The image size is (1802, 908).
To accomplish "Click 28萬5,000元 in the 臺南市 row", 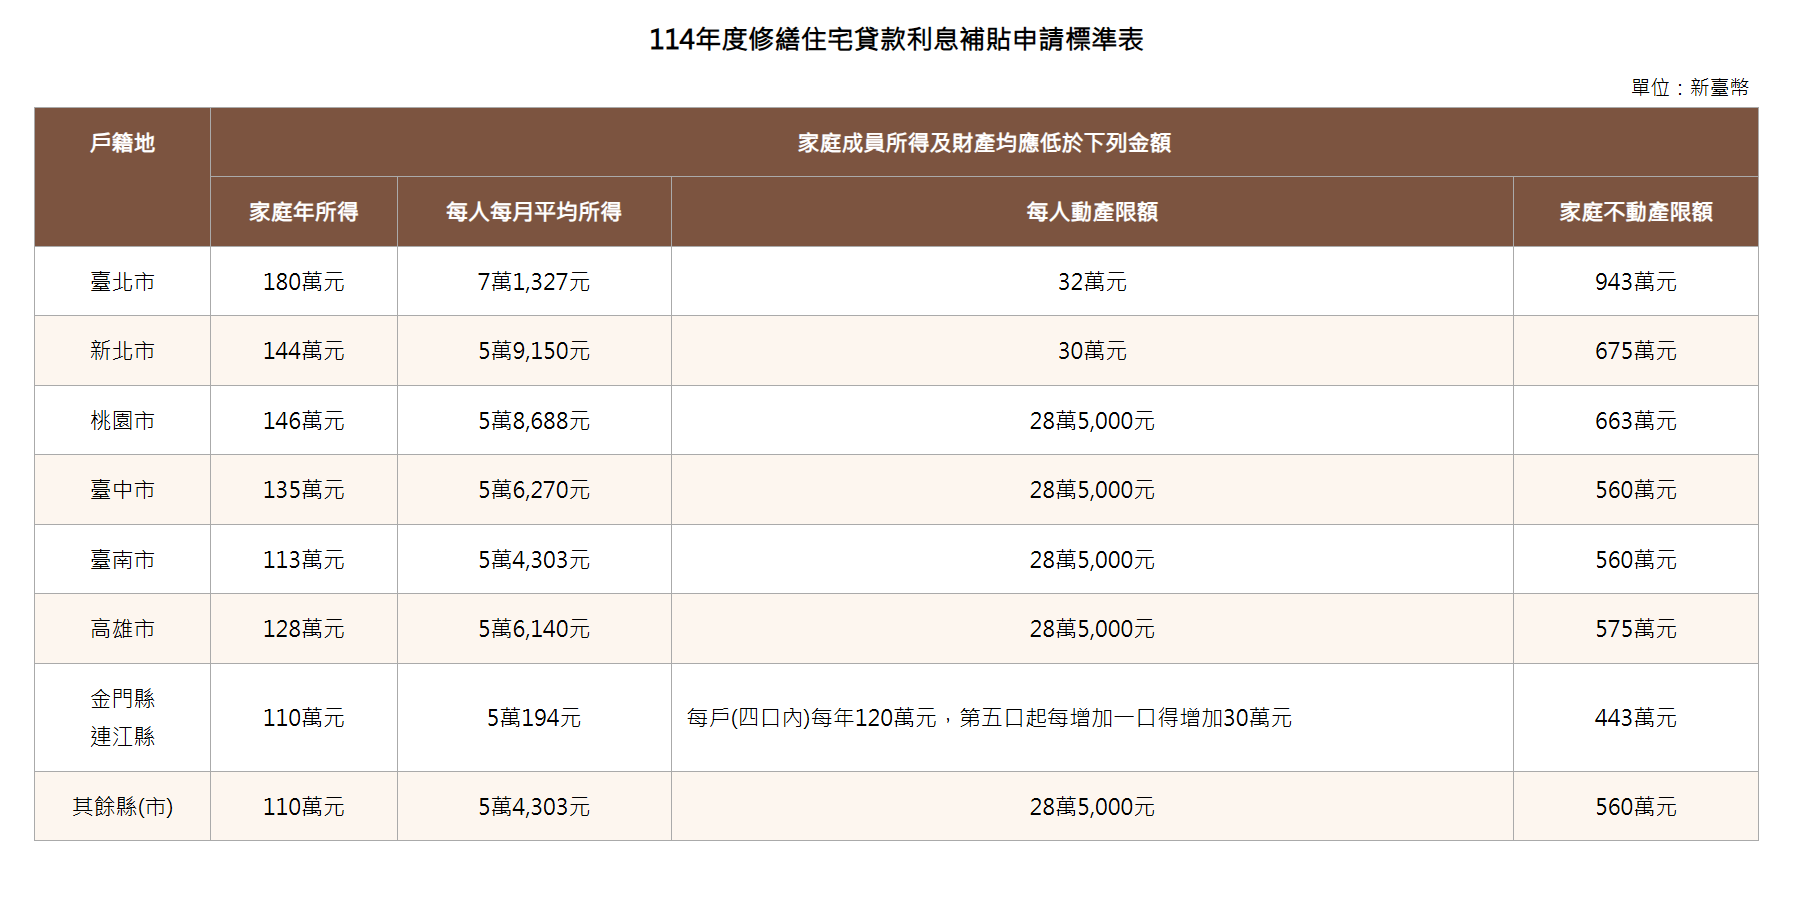I will coord(1092,560).
